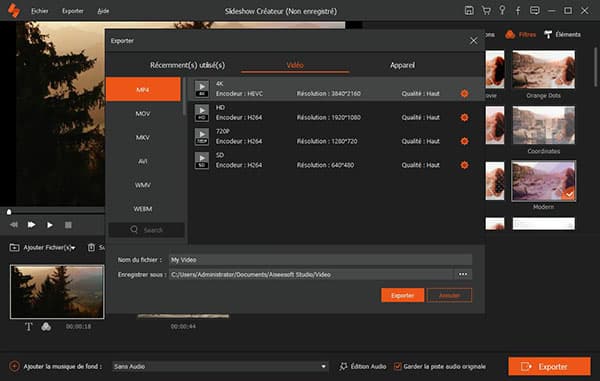Viewport: 600px width, 381px height.
Task: Open the shopping cart purchase icon
Action: [486, 10]
